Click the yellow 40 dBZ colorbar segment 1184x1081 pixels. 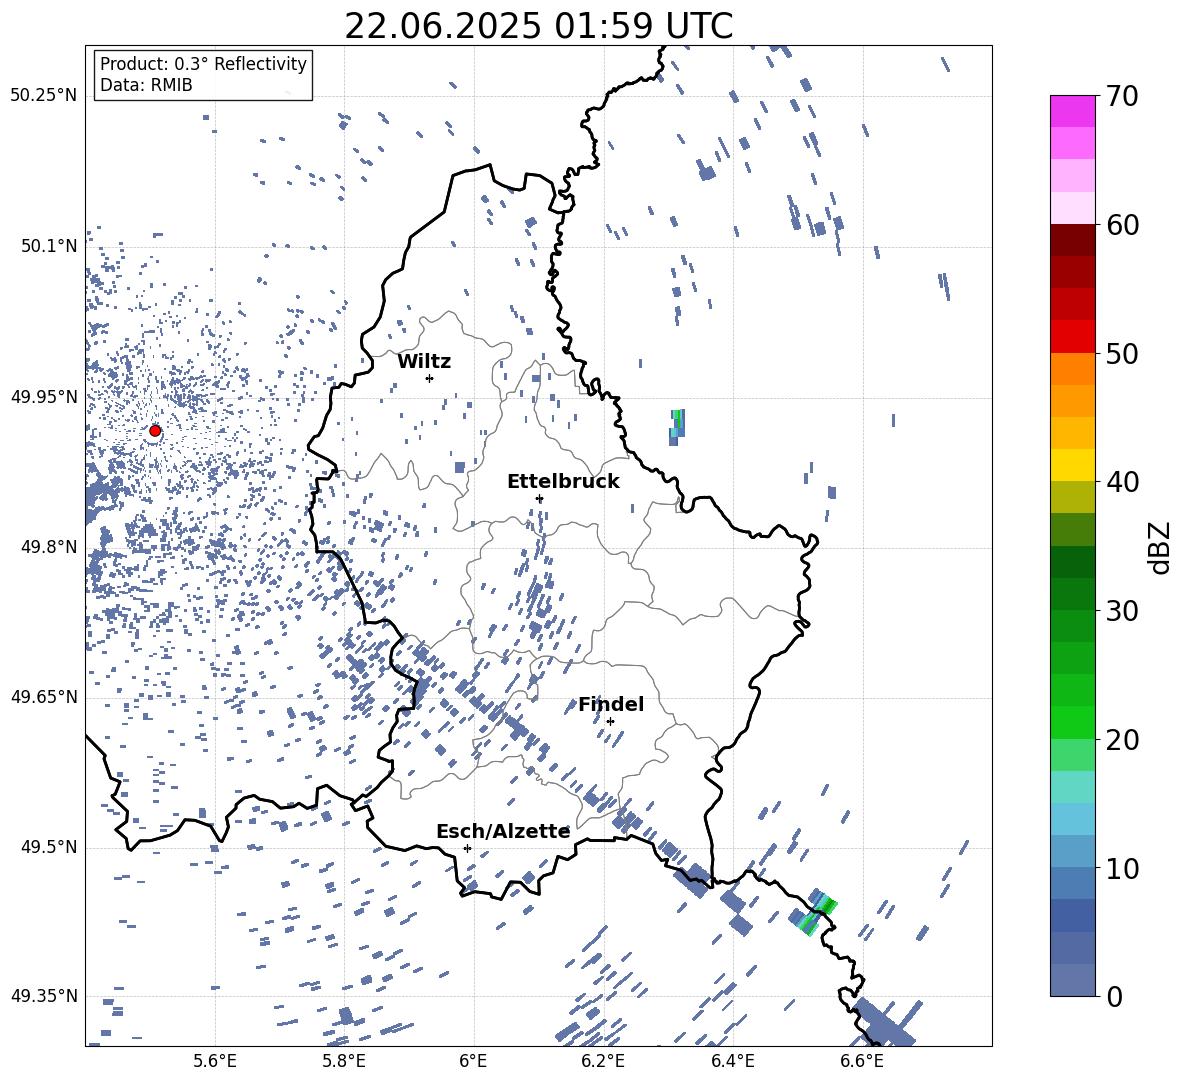click(1072, 465)
